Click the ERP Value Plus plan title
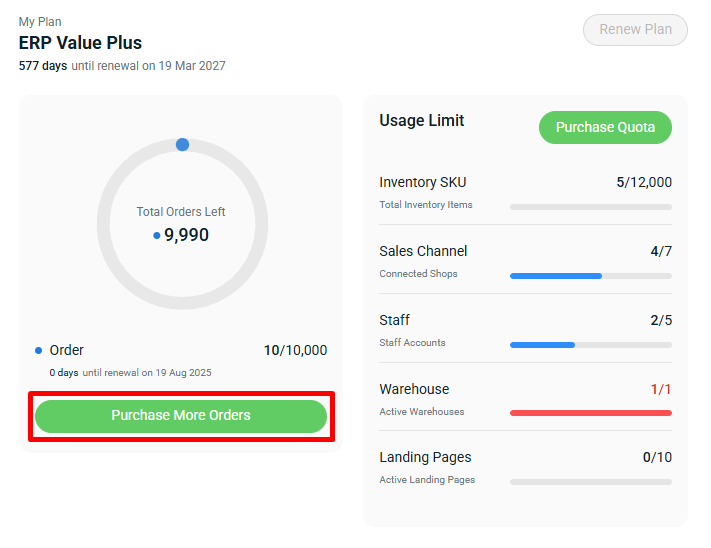Viewport: 711px width, 548px height. [80, 43]
